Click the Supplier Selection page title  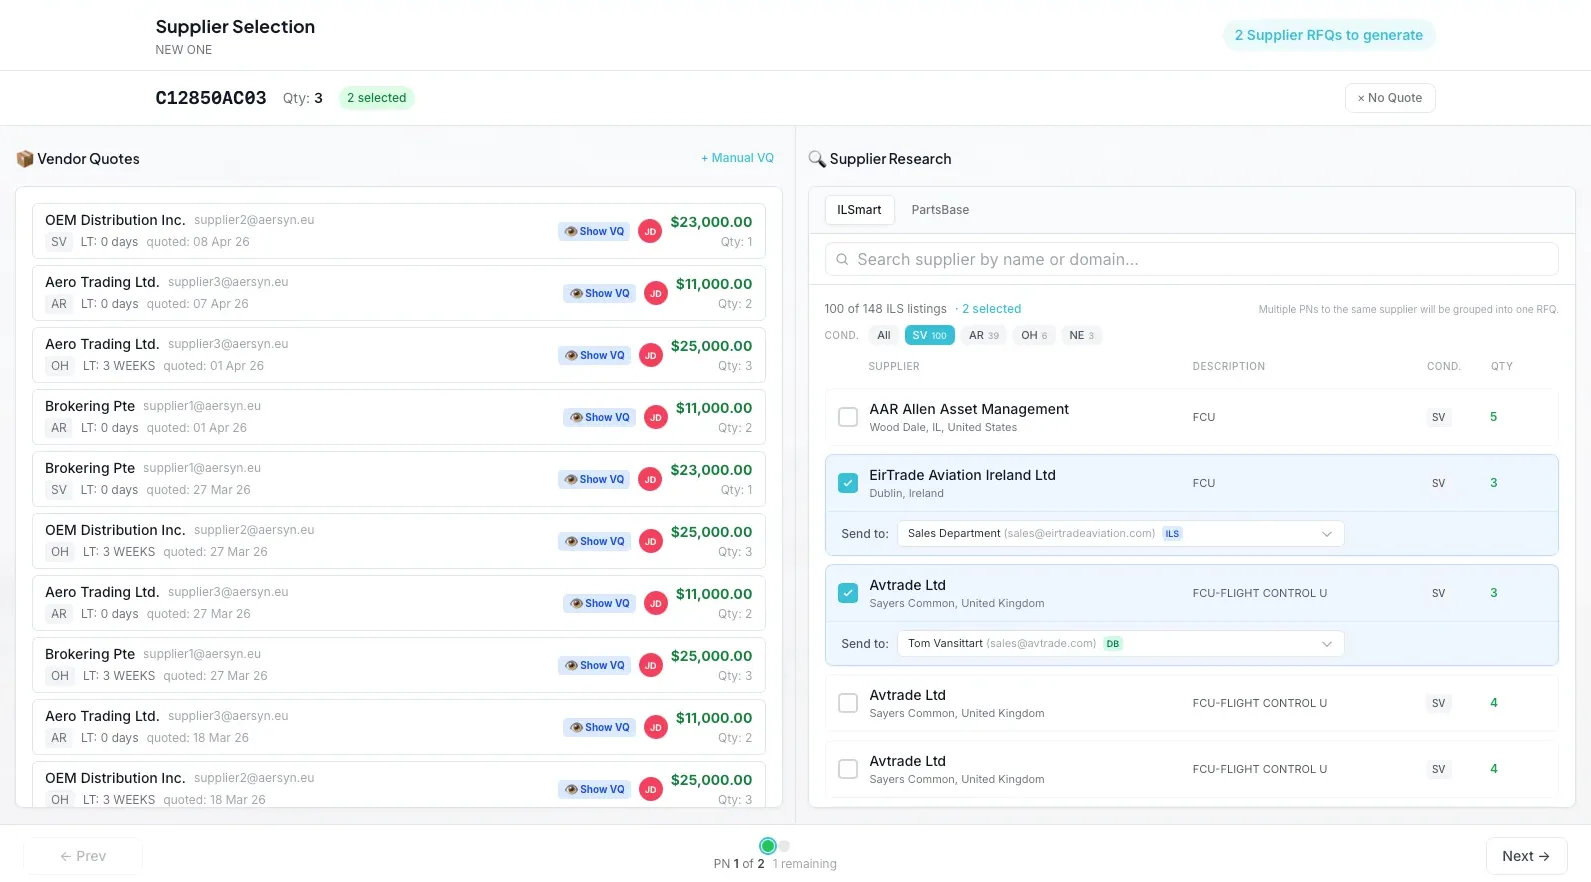[x=235, y=27]
